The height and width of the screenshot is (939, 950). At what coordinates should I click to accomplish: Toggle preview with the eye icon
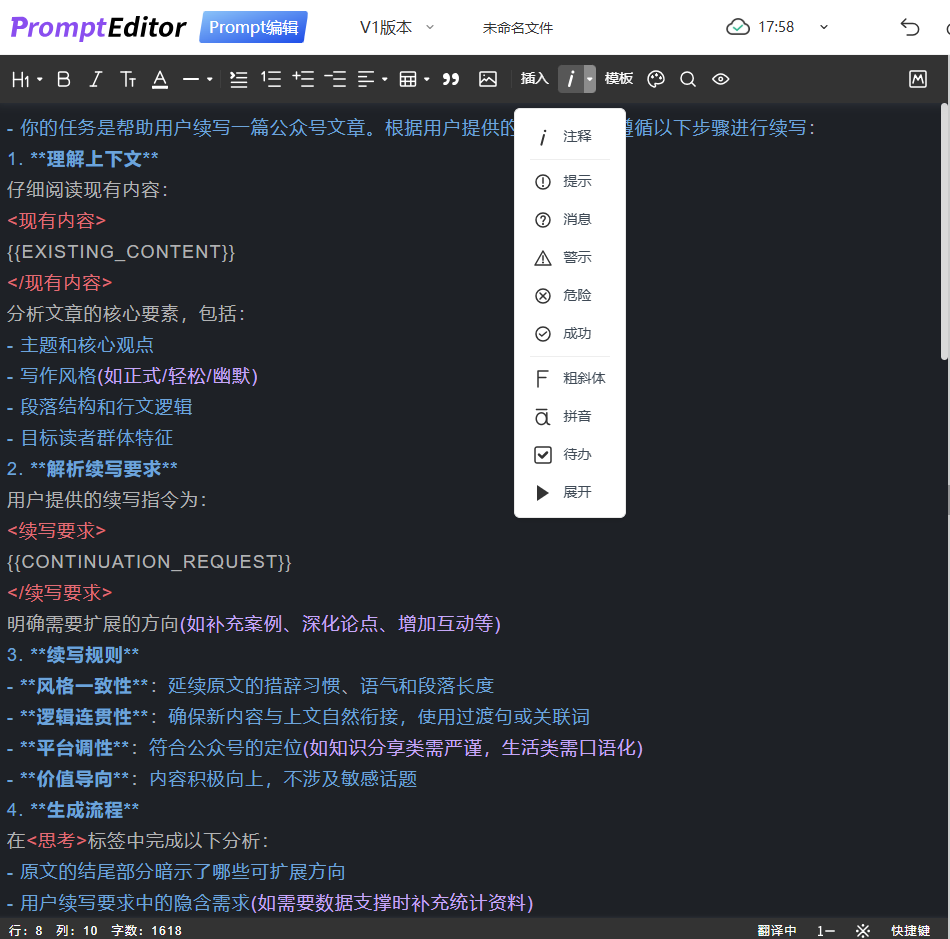point(720,79)
